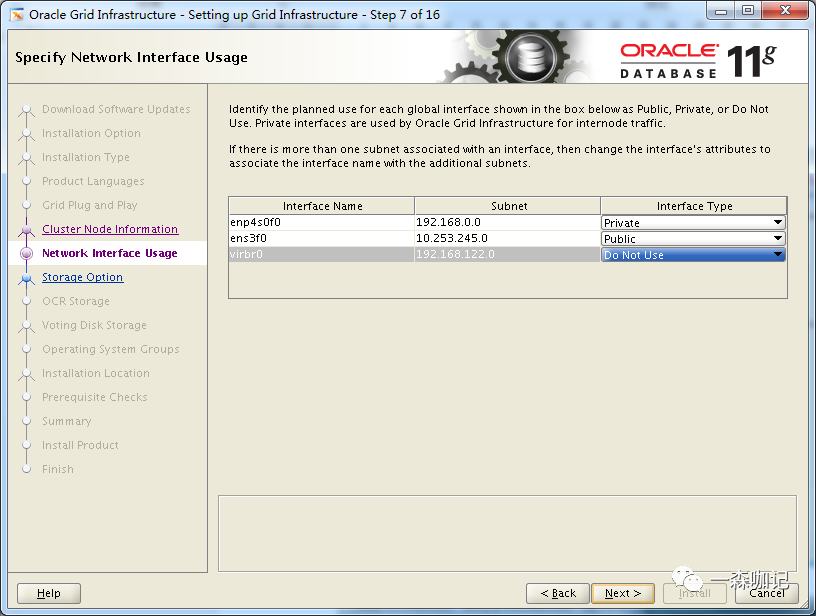Select the ens3f0 interface name cell
The height and width of the screenshot is (616, 816).
[x=322, y=238]
